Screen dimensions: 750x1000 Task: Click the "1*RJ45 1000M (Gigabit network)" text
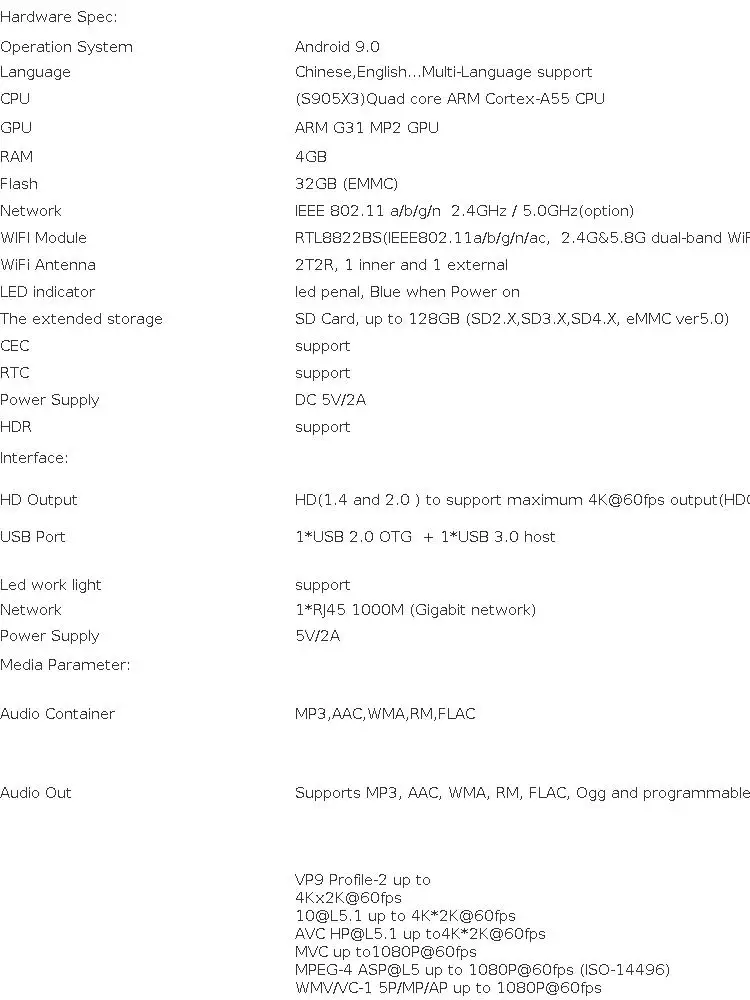(x=415, y=610)
